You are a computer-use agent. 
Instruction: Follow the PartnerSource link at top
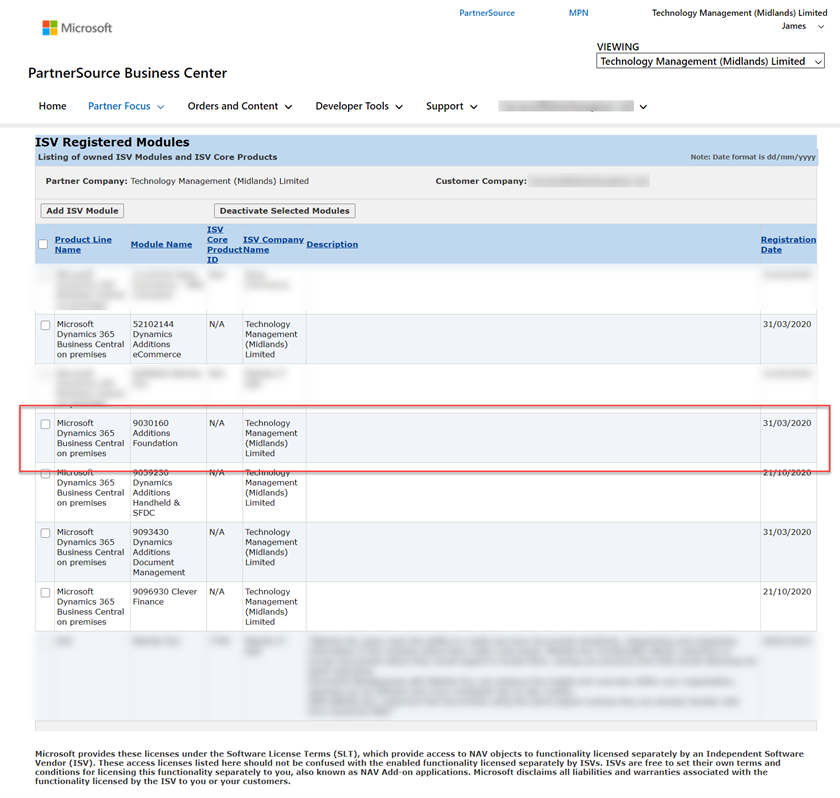[x=487, y=13]
